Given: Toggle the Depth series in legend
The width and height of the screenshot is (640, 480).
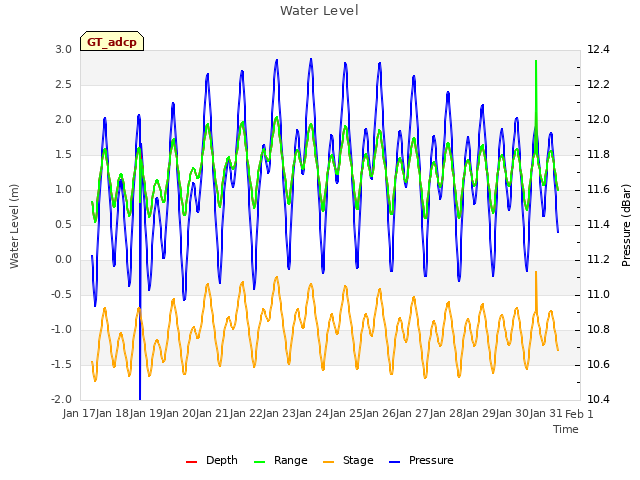Looking at the screenshot, I should [211, 460].
